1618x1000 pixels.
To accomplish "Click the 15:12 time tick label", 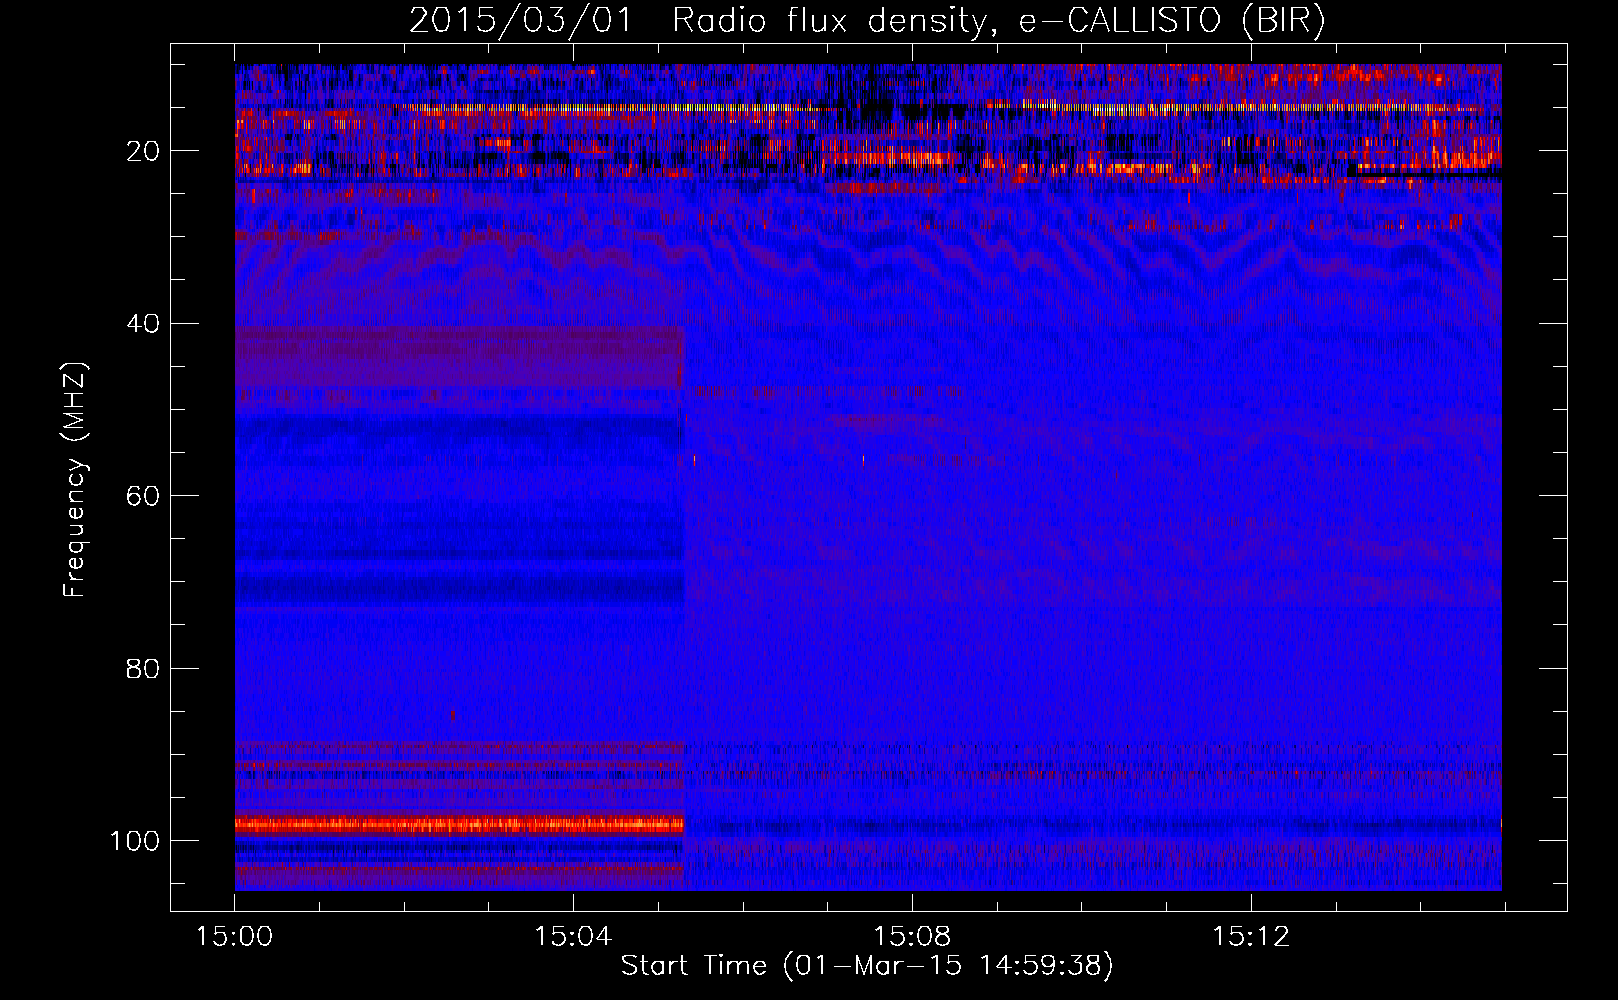I will coord(1251,936).
